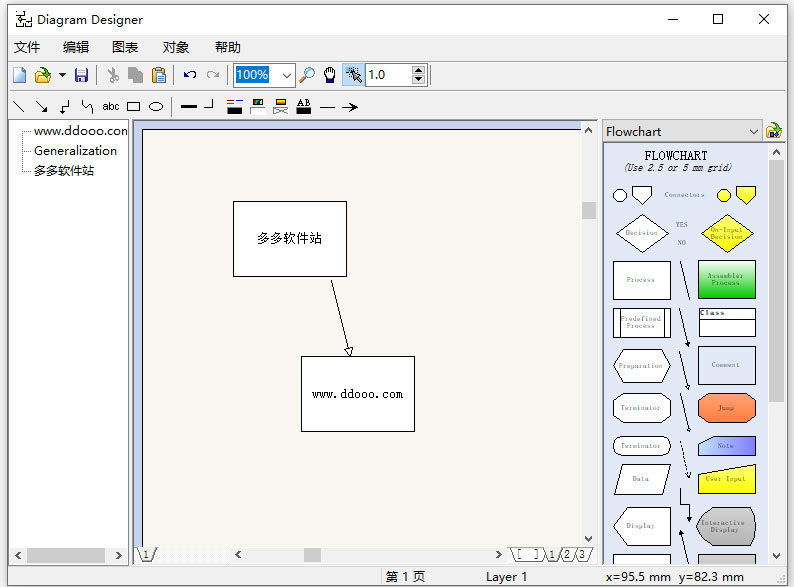The width and height of the screenshot is (794, 587).
Task: Pick the Class shape
Action: coord(727,322)
